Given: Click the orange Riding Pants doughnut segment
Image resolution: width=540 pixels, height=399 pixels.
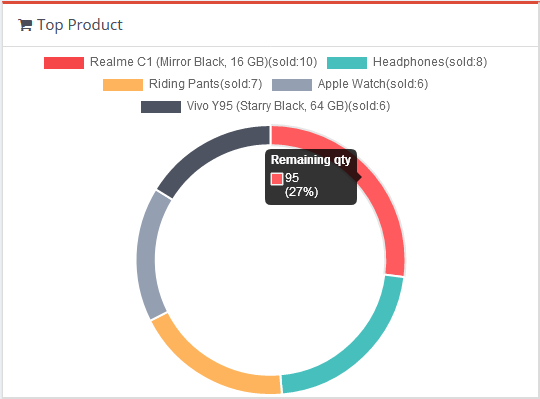Looking at the screenshot, I should click(207, 367).
